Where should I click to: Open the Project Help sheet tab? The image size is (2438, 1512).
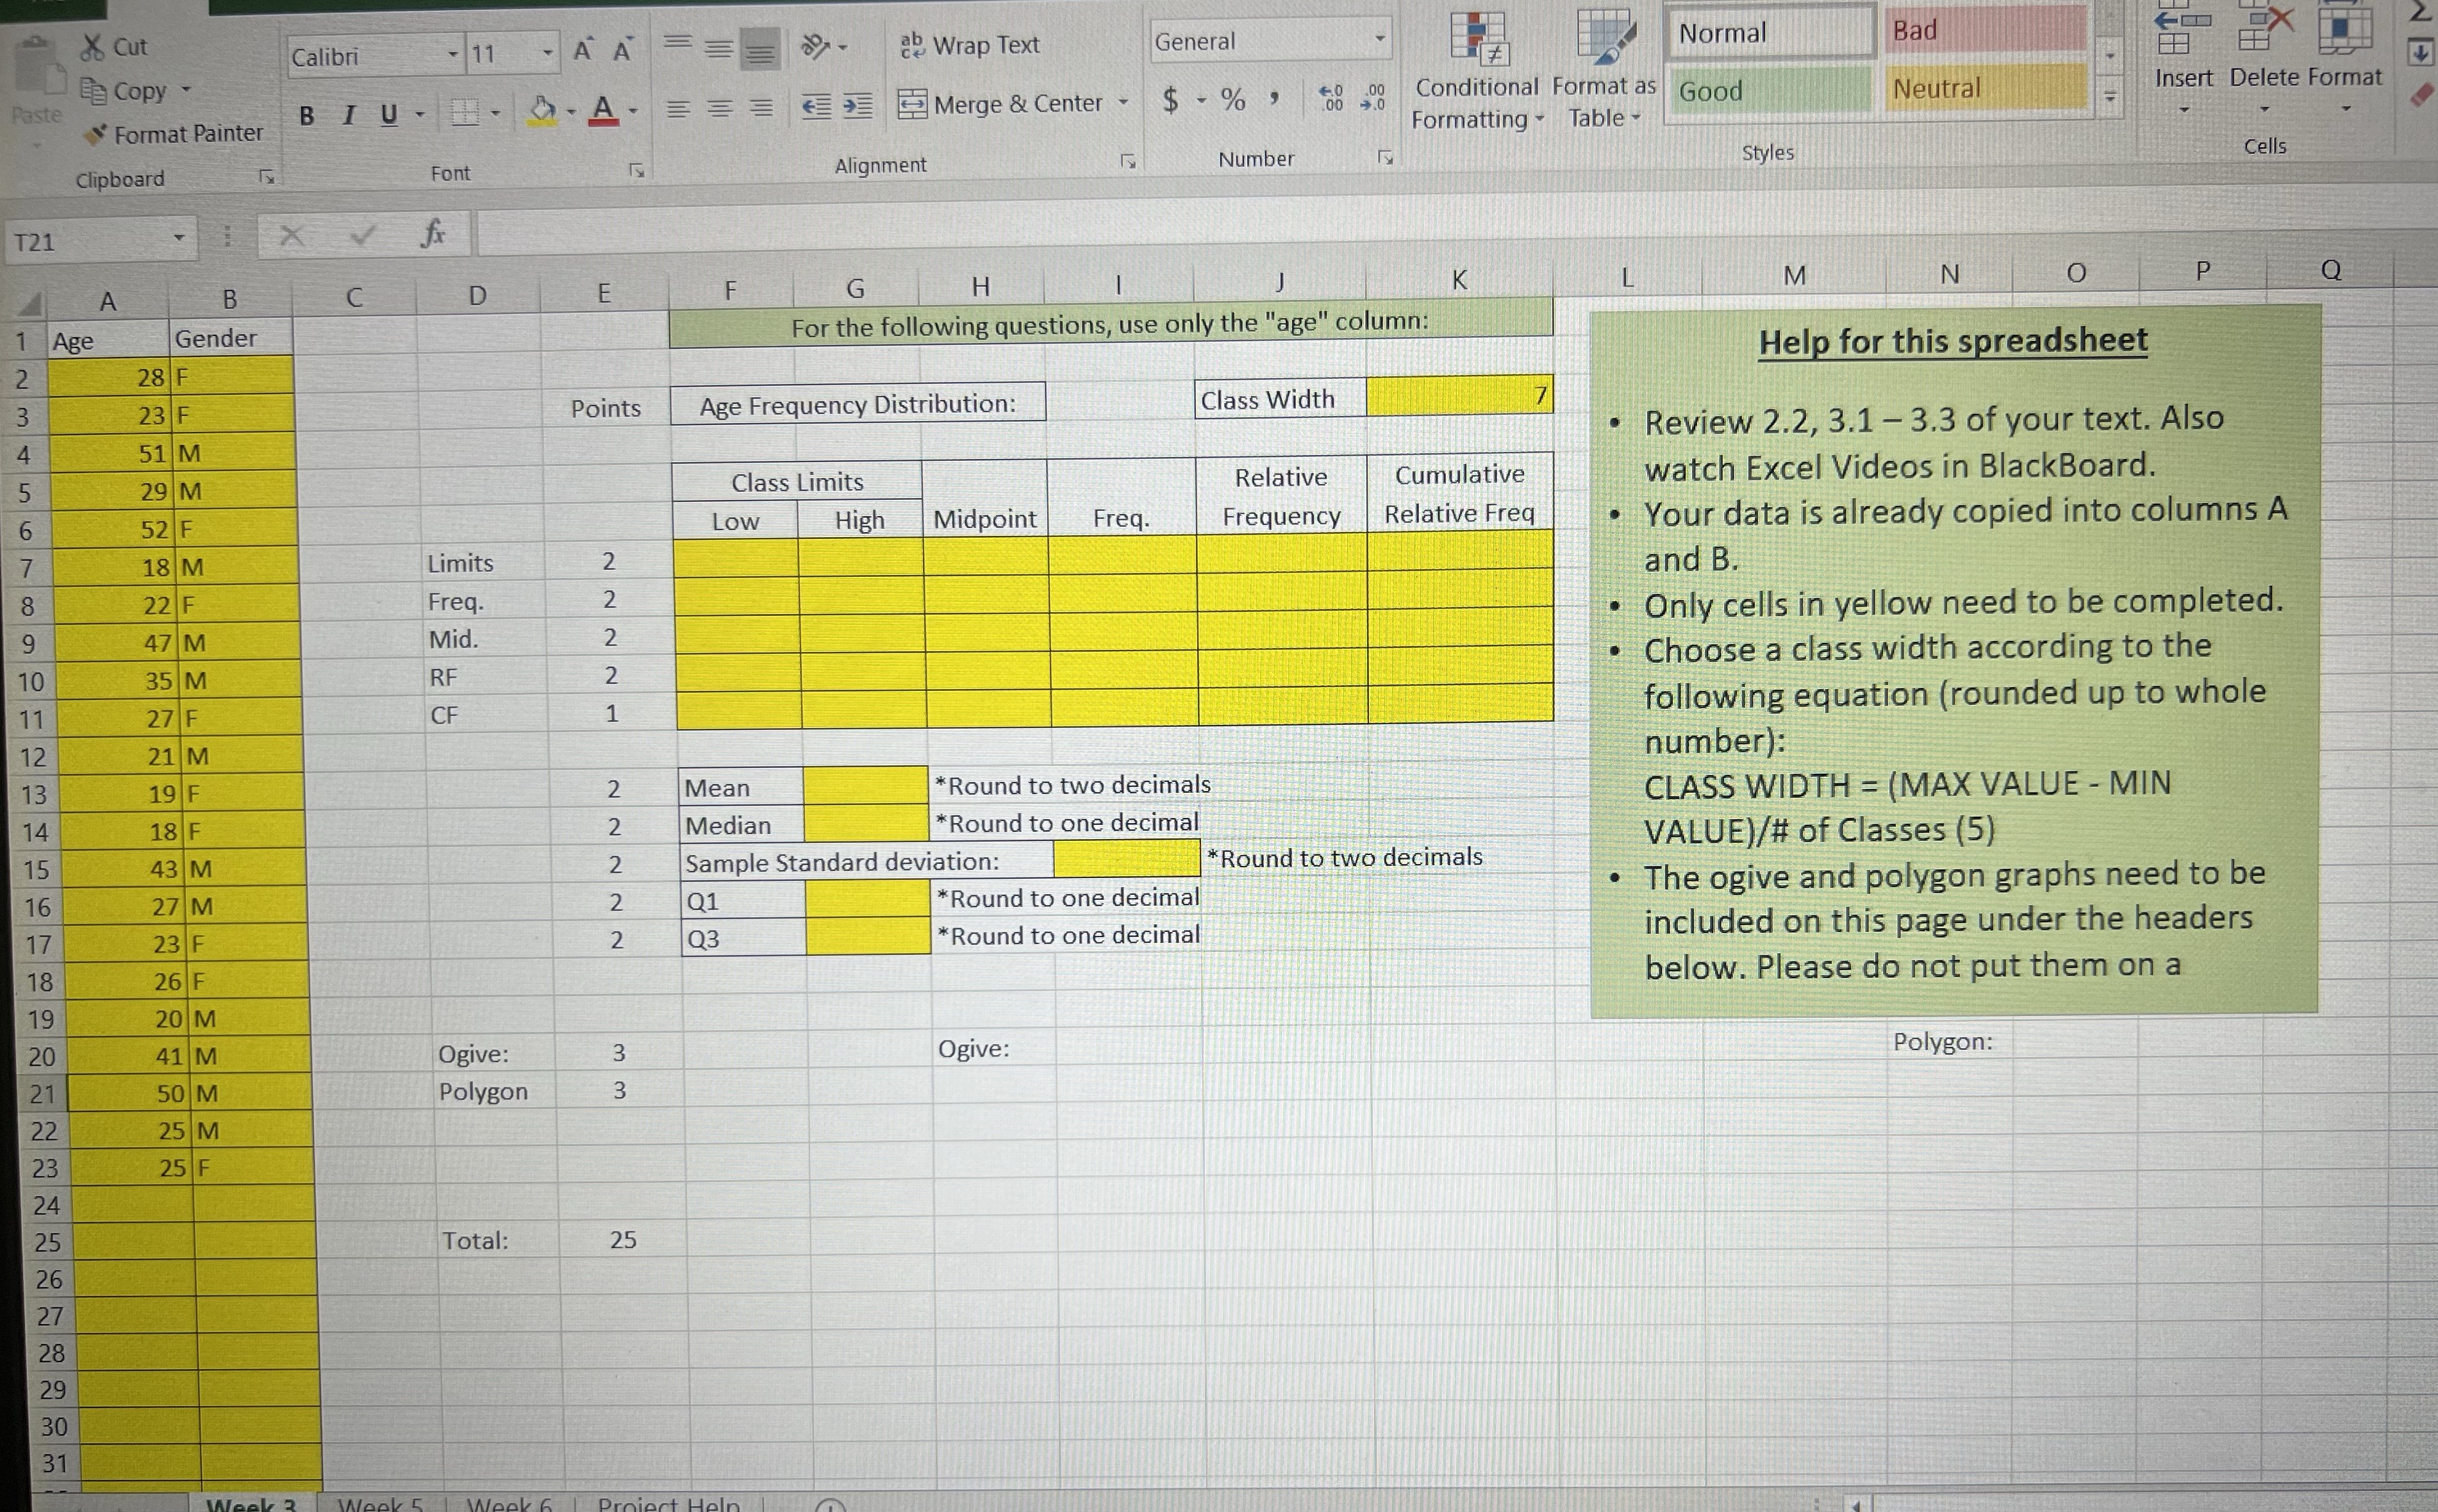coord(668,1504)
